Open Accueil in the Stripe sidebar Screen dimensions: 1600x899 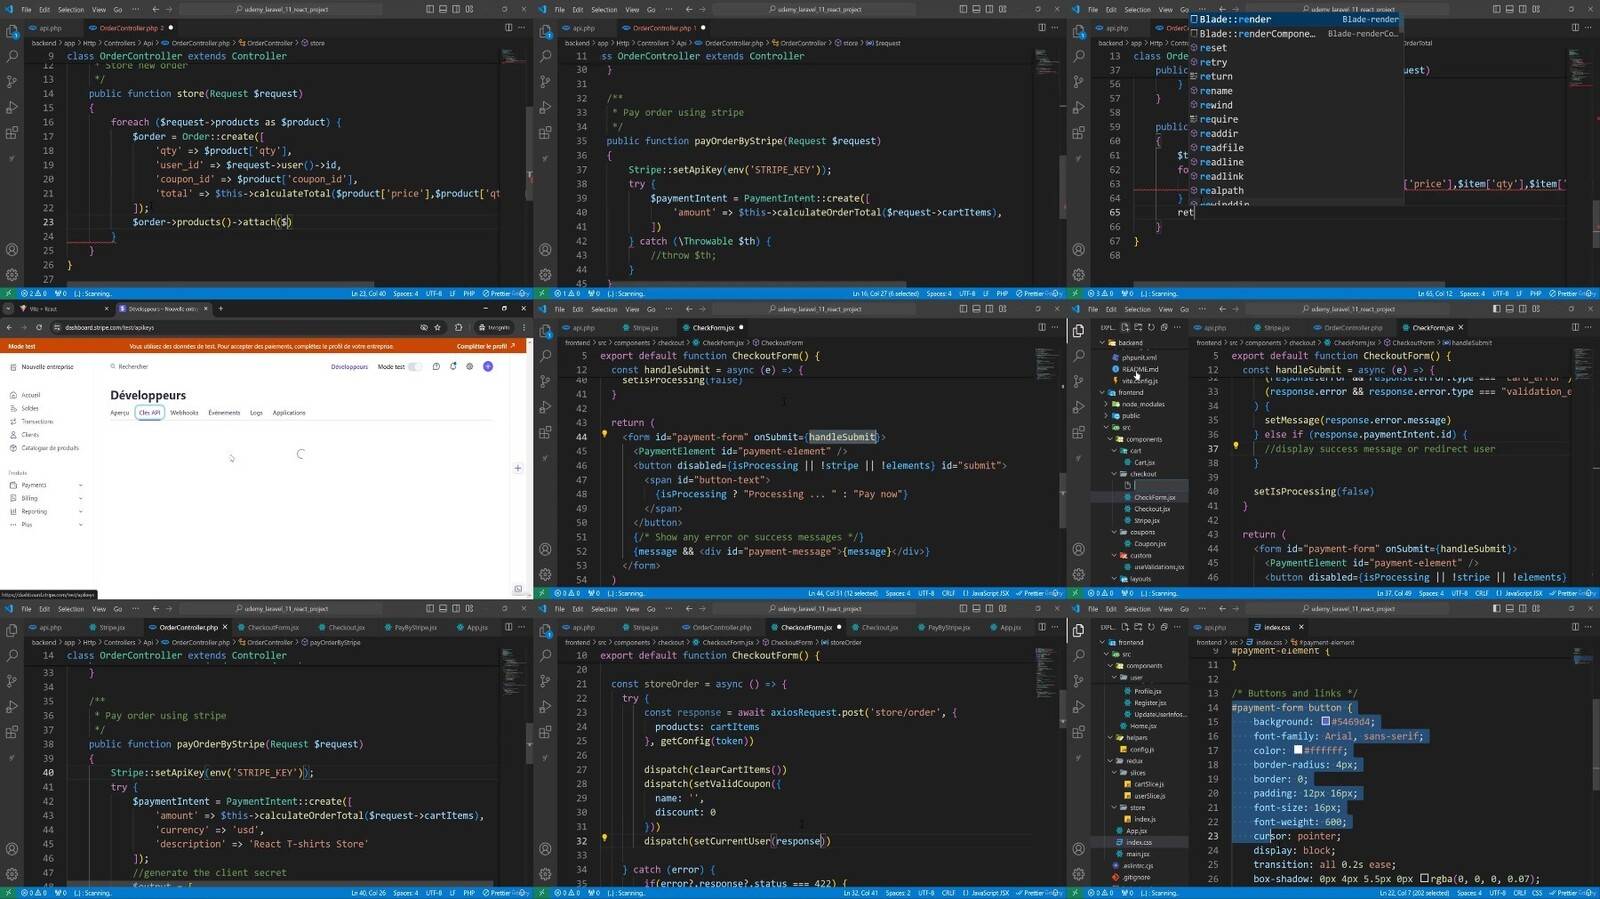30,395
